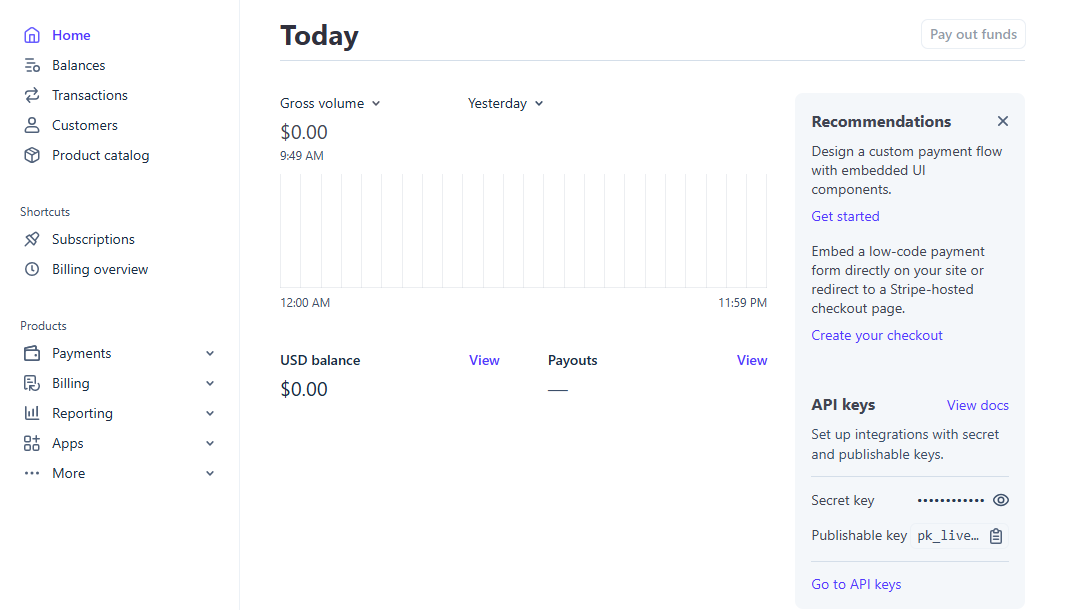Image resolution: width=1065 pixels, height=610 pixels.
Task: Select Product catalog in sidebar
Action: point(101,155)
